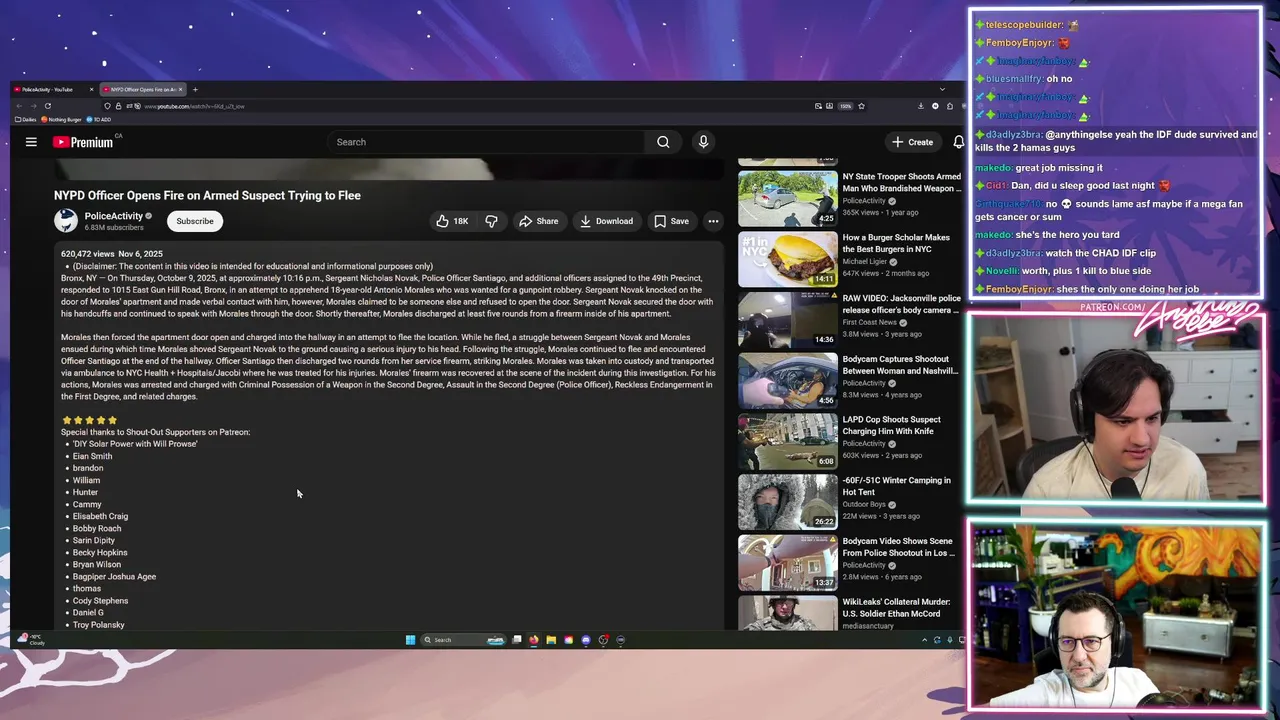Viewport: 1280px width, 720px height.
Task: Open the notifications bell
Action: pos(958,142)
